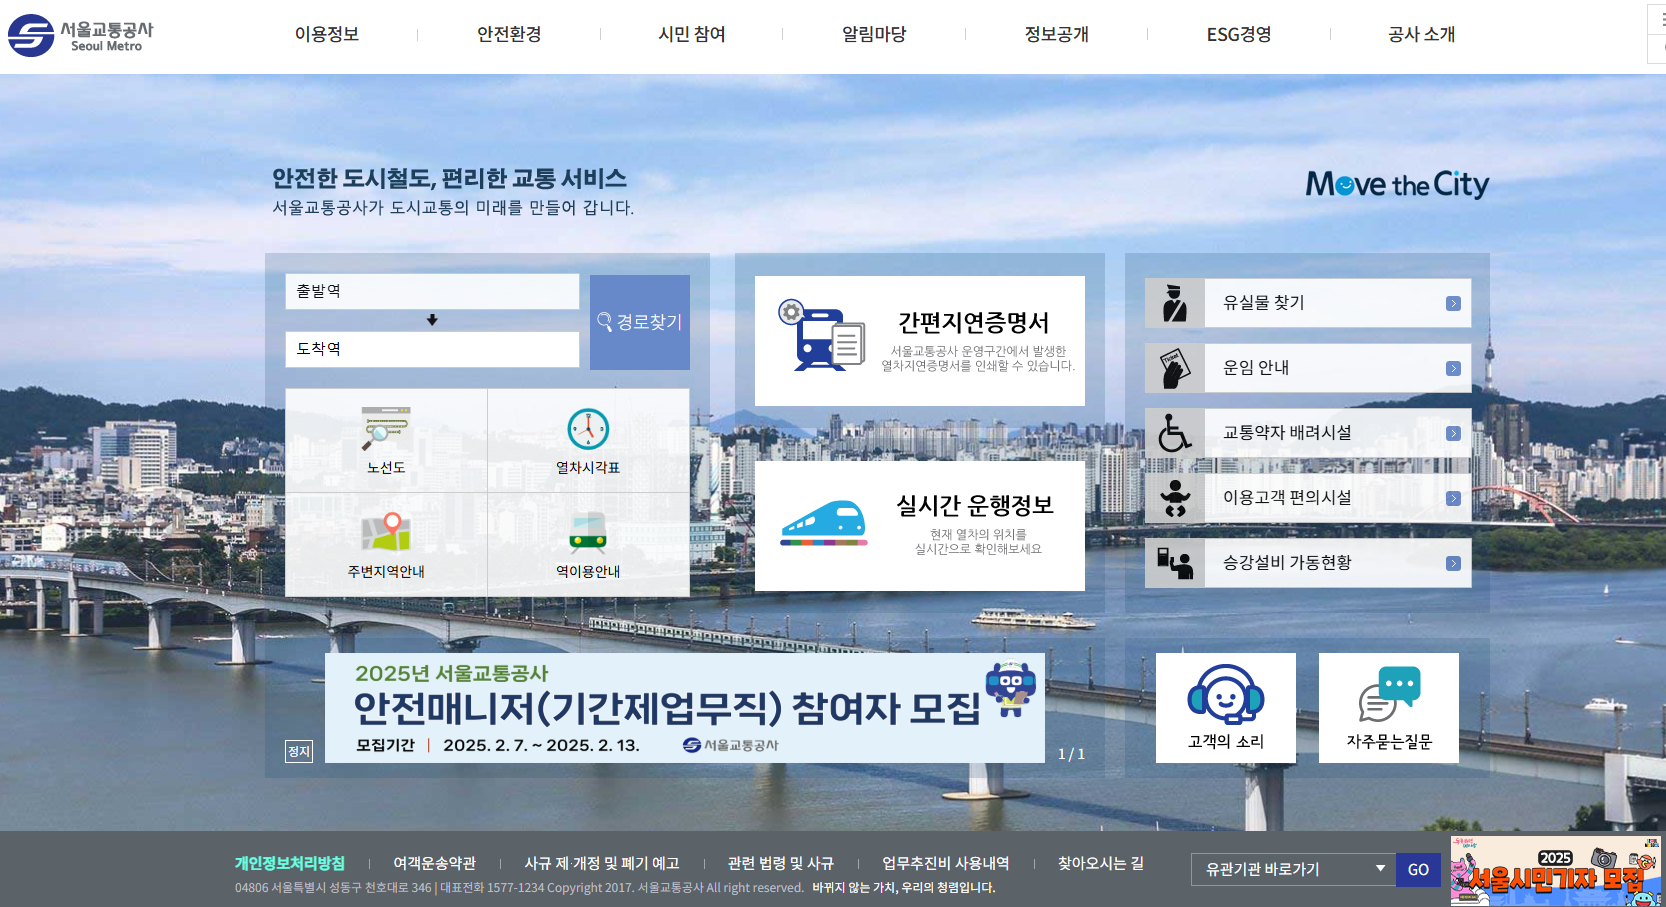Open 개인정보처리방침 footer link
Viewport: 1666px width, 907px height.
pyautogui.click(x=290, y=863)
